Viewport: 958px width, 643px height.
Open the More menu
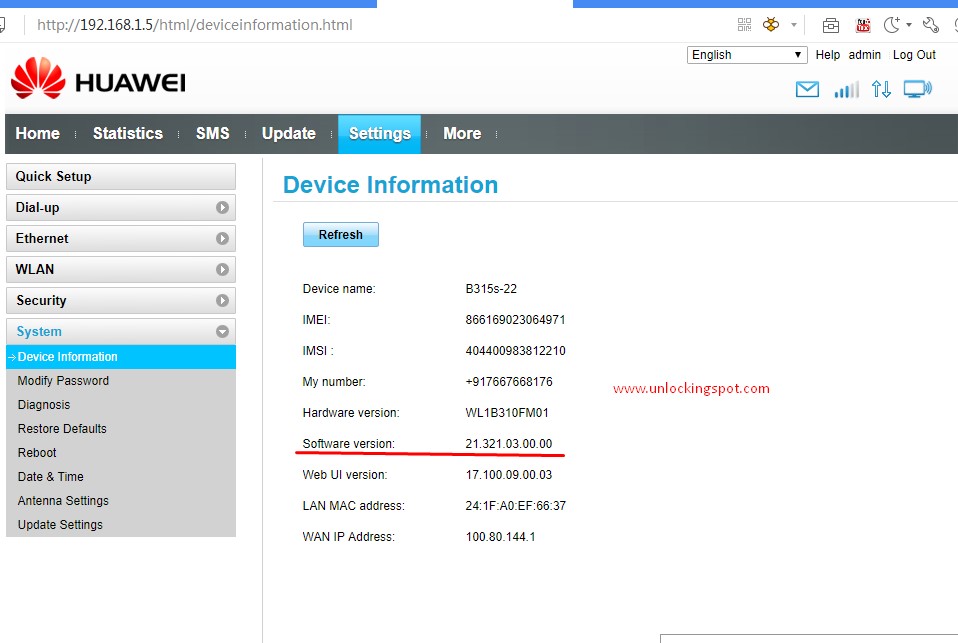coord(462,133)
